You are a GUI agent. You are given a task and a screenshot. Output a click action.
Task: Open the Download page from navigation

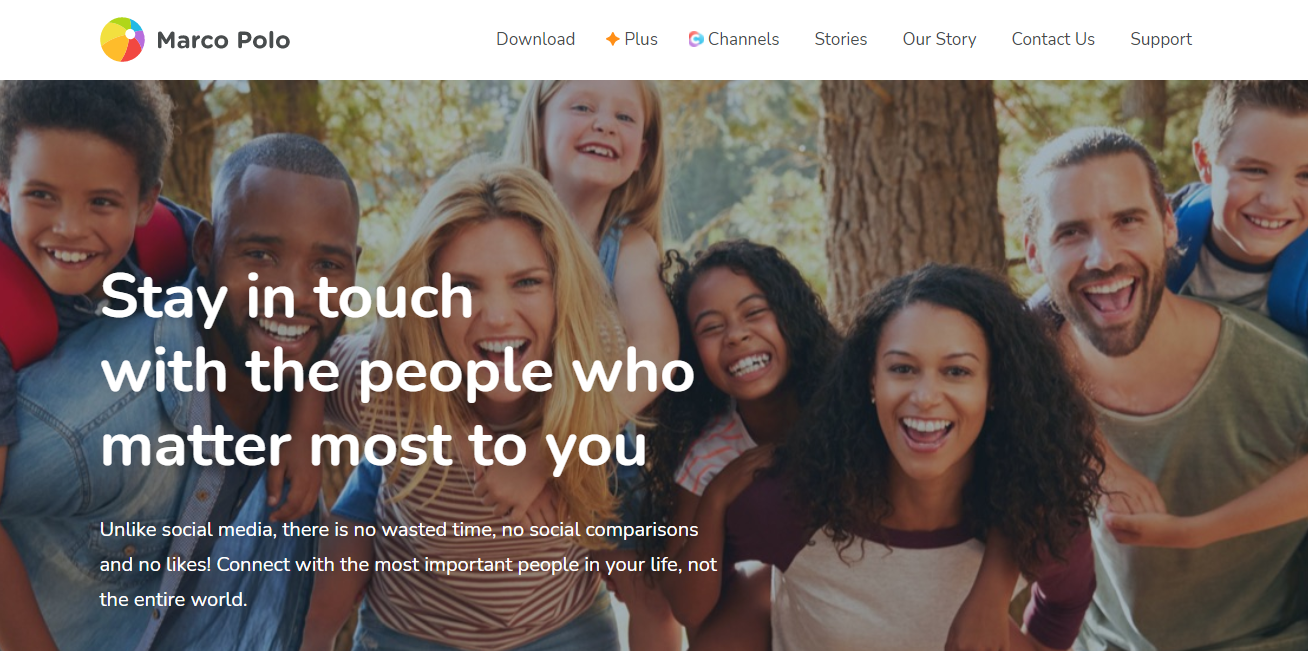[536, 39]
